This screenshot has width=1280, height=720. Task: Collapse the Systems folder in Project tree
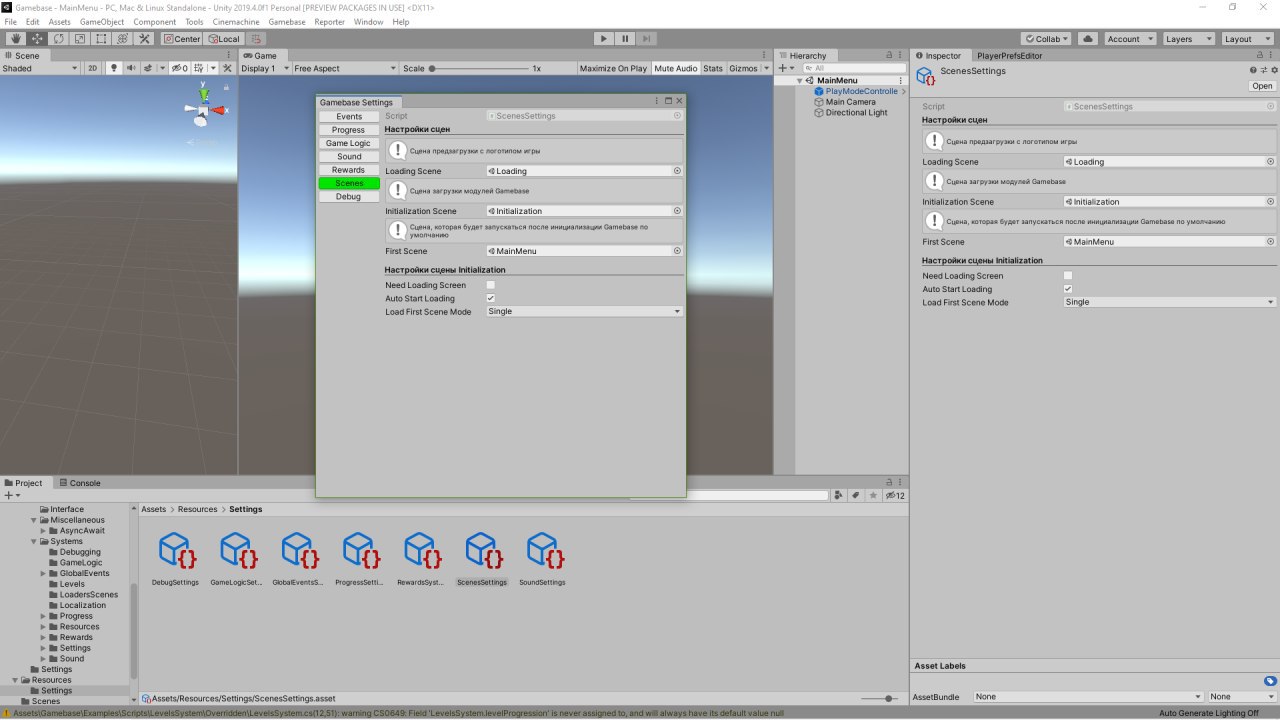[33, 541]
